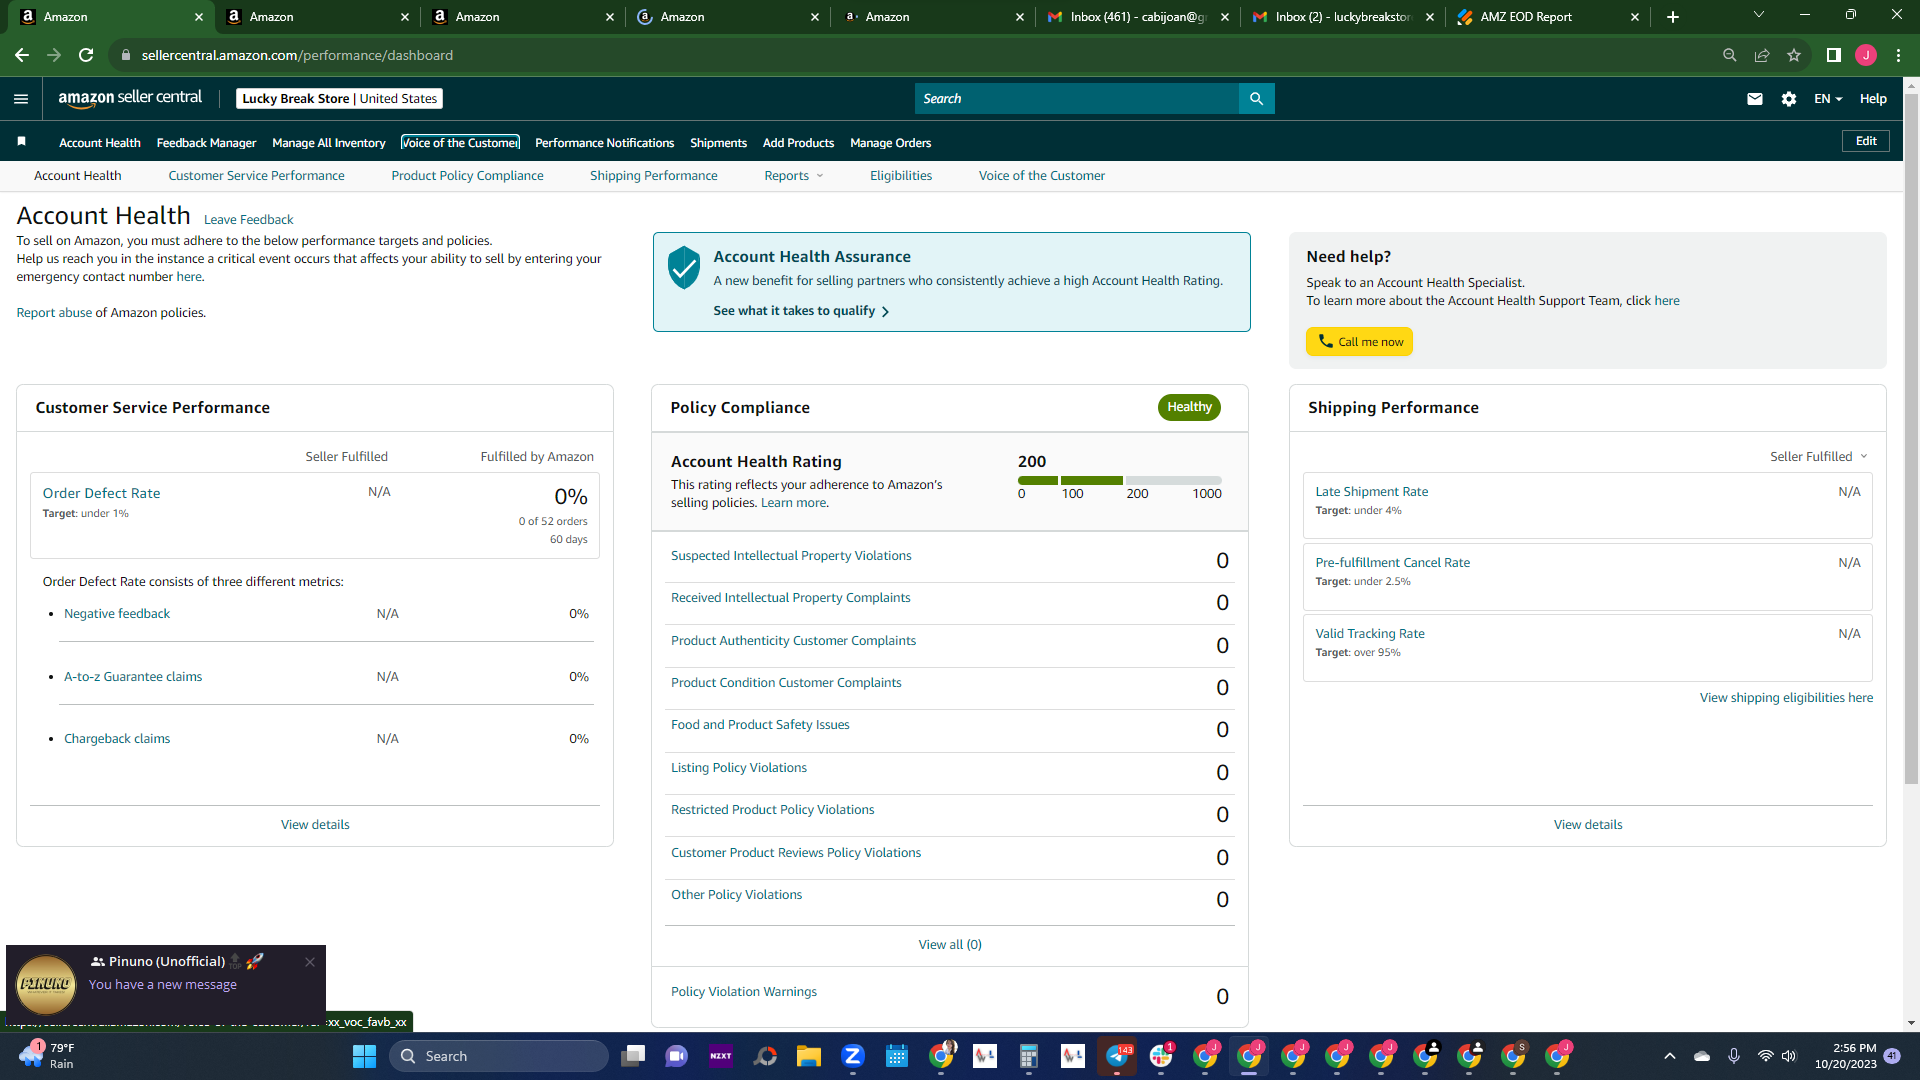Click the bookmark flag icon beside Account Health
The image size is (1920, 1080).
click(x=22, y=142)
